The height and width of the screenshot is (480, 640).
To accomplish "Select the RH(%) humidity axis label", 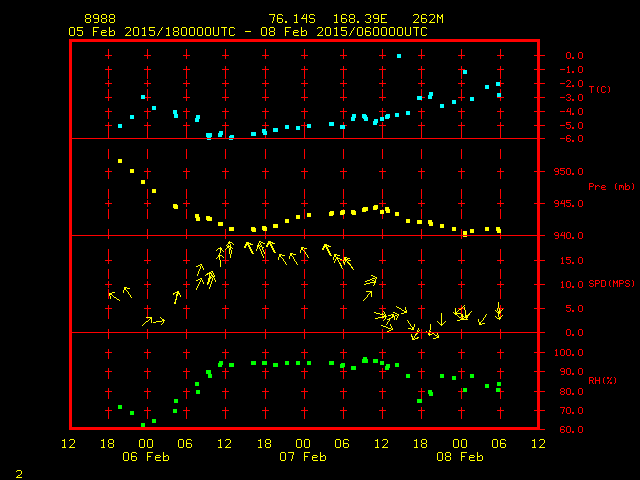I will click(600, 380).
